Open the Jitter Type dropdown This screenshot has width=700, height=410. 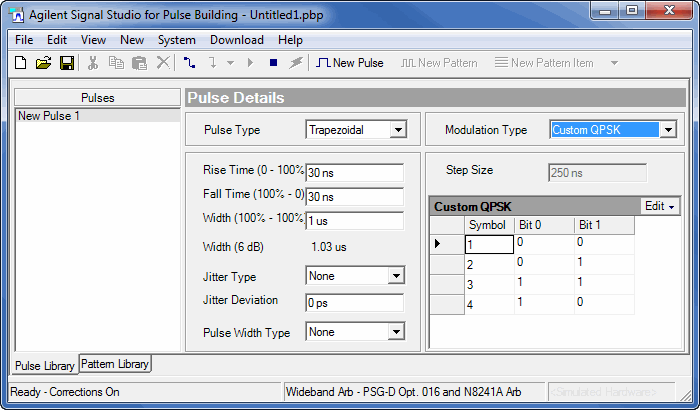(395, 276)
